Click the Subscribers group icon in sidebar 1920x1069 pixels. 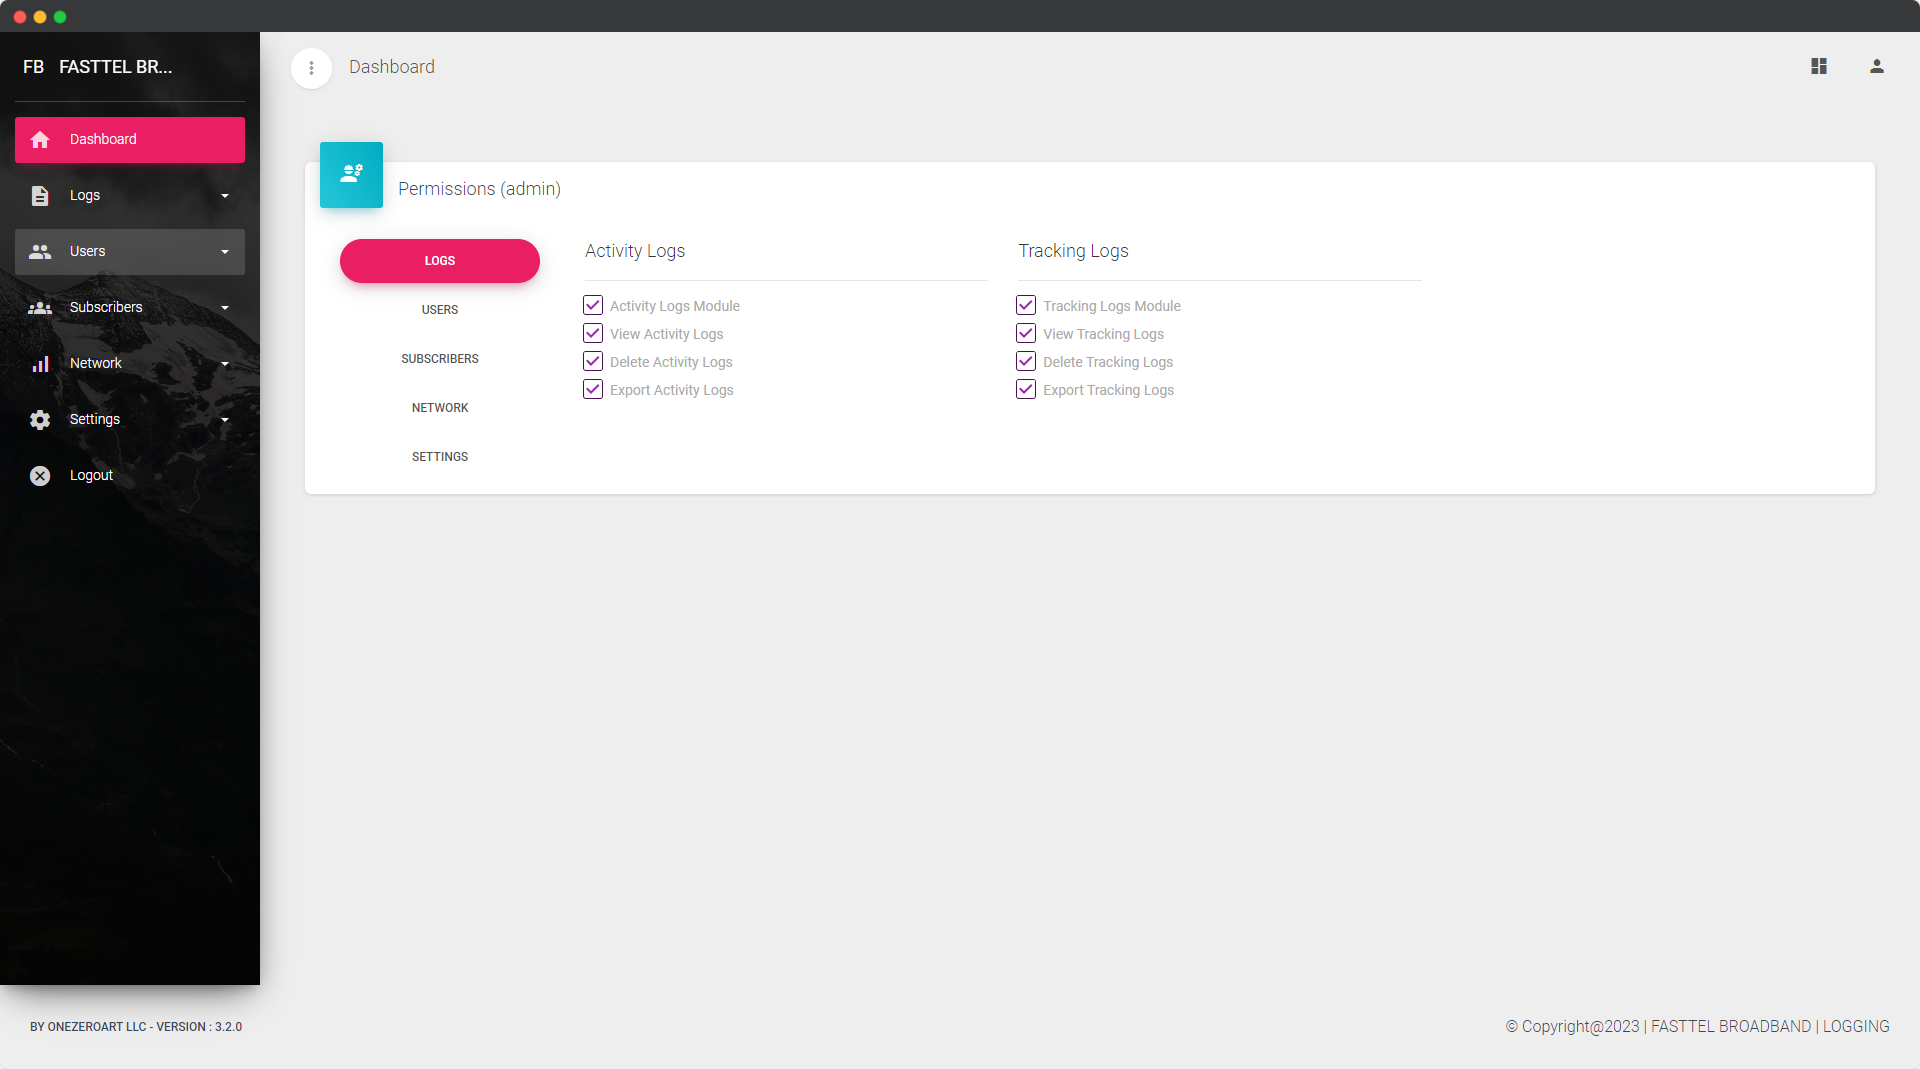[40, 308]
